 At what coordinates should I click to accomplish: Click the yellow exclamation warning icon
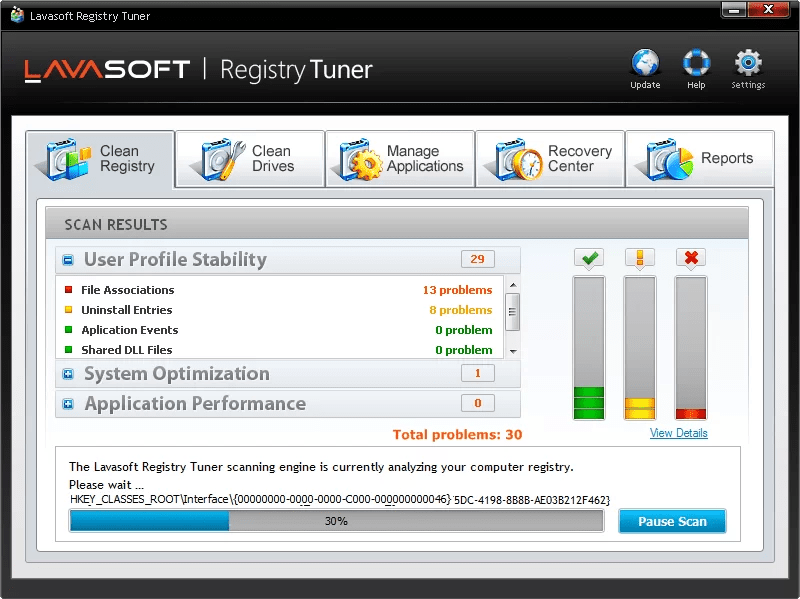(640, 258)
